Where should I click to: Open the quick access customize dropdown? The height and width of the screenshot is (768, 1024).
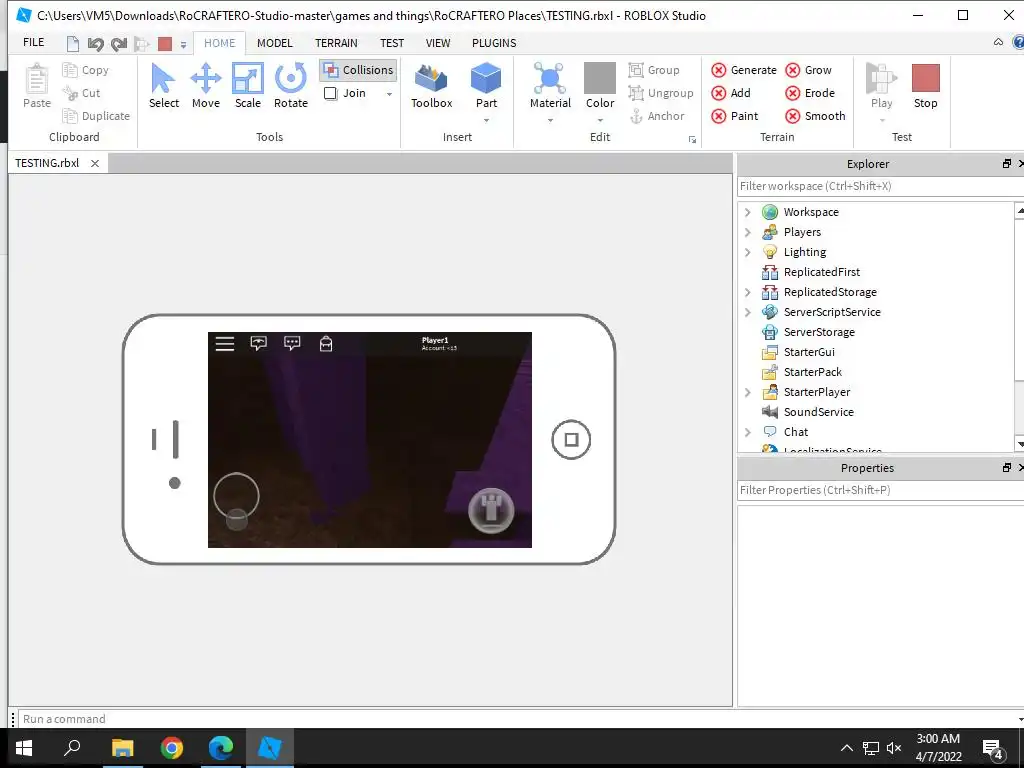pyautogui.click(x=184, y=45)
